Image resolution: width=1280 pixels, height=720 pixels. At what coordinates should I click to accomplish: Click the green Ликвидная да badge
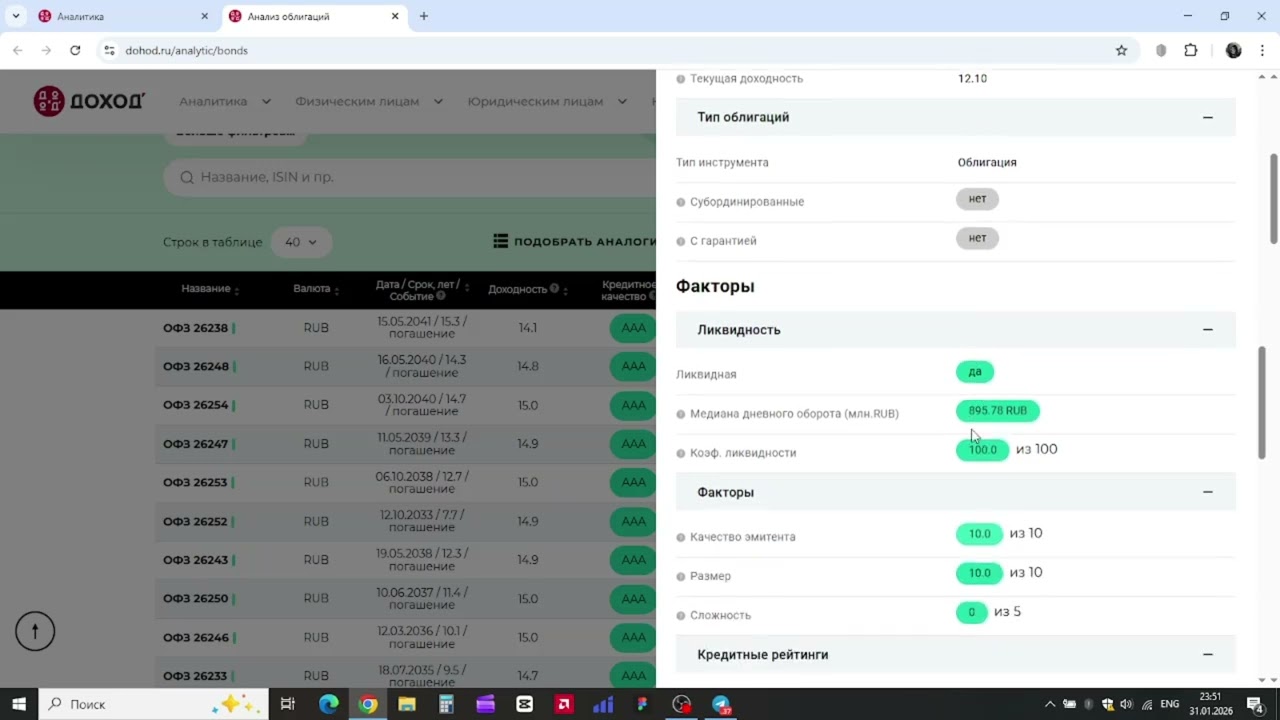pyautogui.click(x=975, y=372)
